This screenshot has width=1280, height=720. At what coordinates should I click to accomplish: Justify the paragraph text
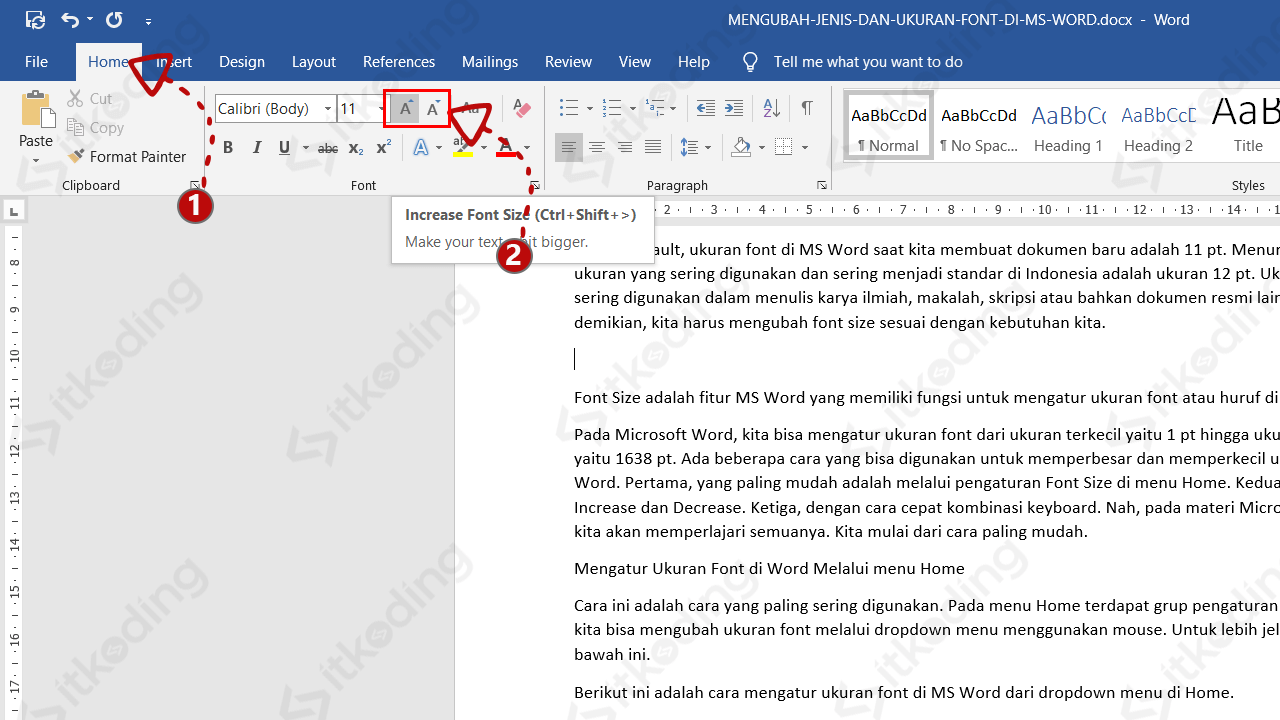[653, 148]
